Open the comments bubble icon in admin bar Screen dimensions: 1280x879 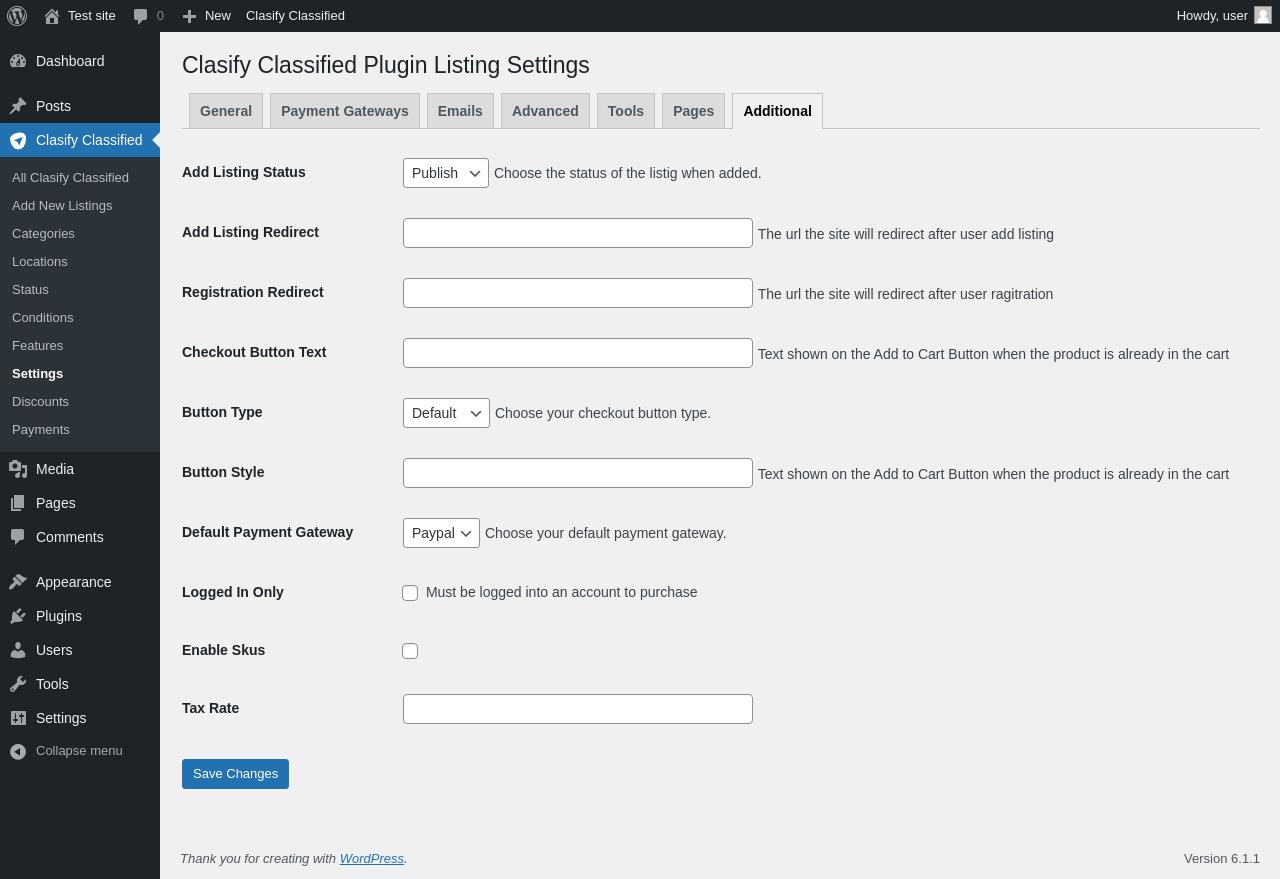(x=141, y=16)
